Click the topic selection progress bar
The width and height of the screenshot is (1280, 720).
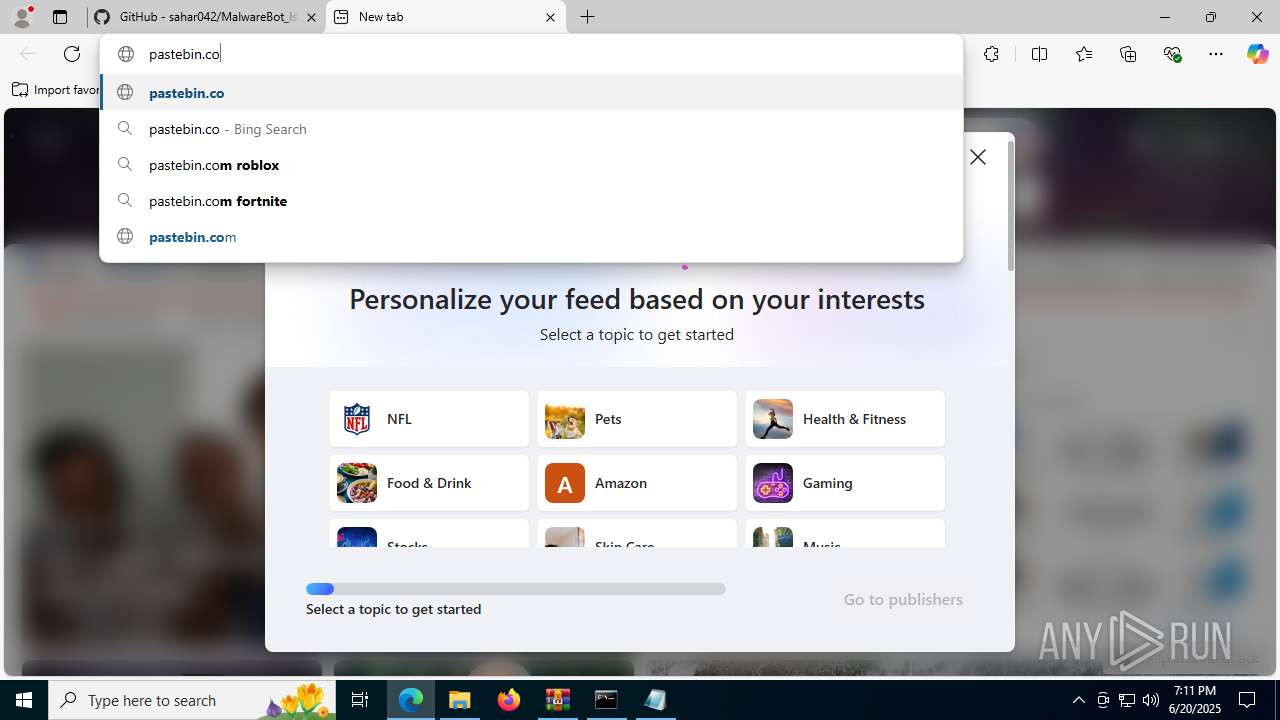516,589
